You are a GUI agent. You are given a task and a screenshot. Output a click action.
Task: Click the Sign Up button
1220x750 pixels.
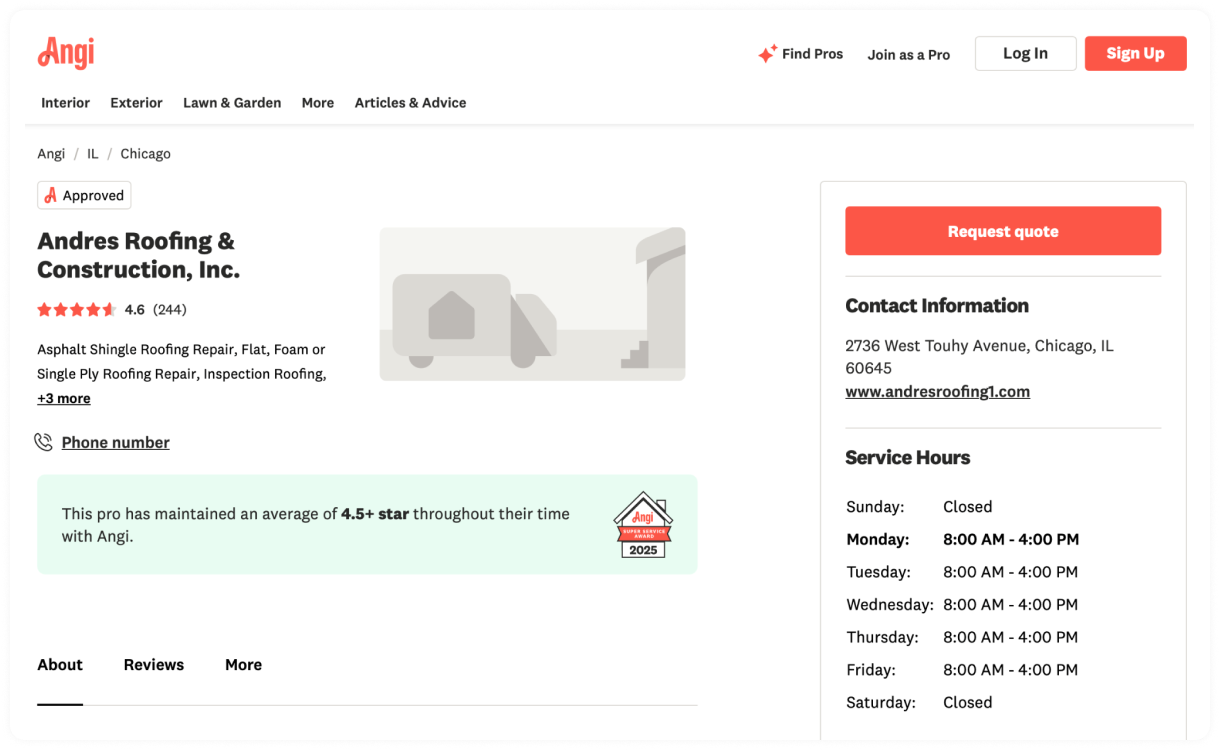click(1136, 53)
